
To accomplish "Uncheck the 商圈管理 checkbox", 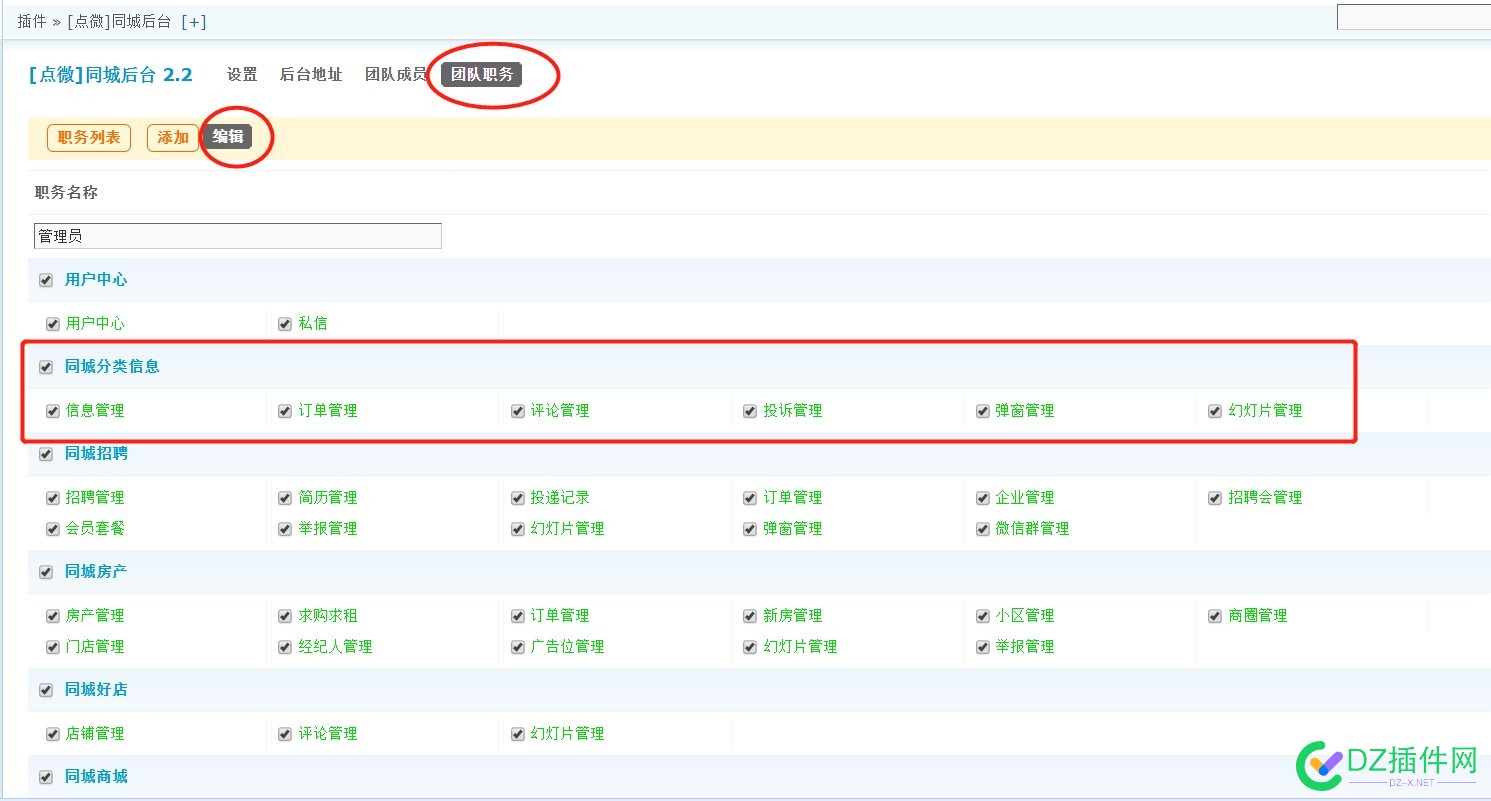I will point(1215,616).
